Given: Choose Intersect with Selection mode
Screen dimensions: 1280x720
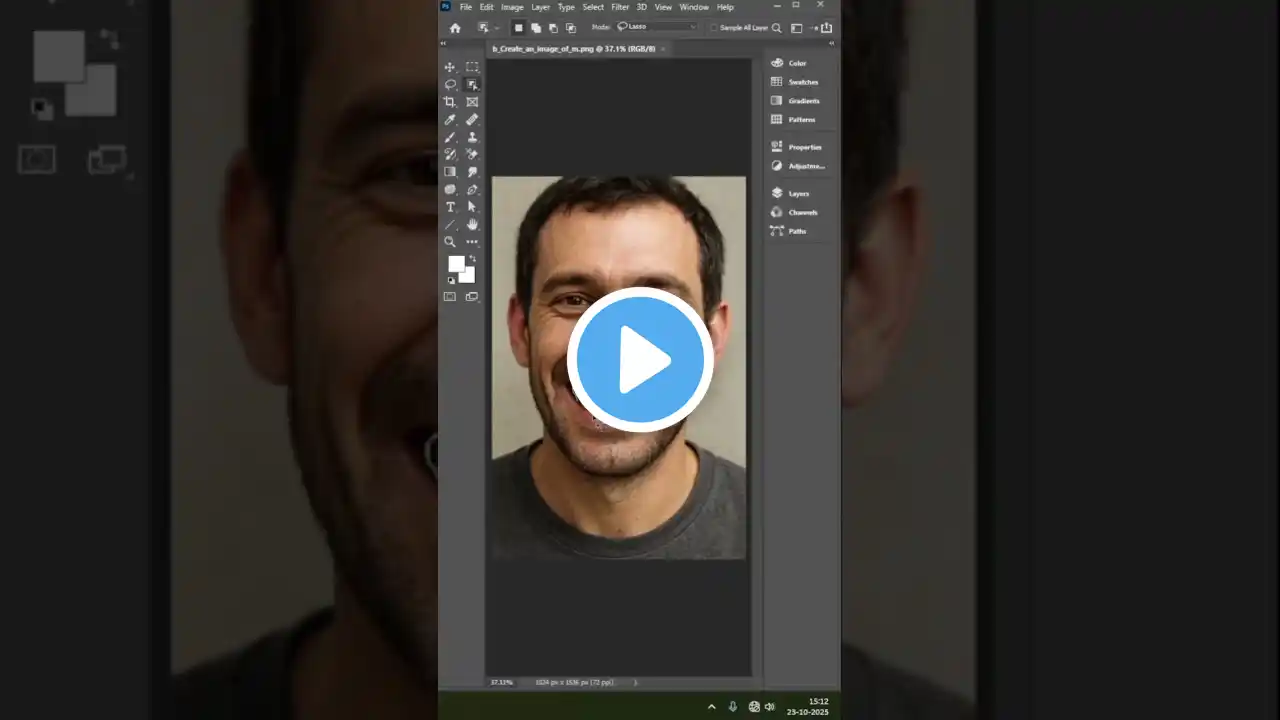Looking at the screenshot, I should (570, 28).
